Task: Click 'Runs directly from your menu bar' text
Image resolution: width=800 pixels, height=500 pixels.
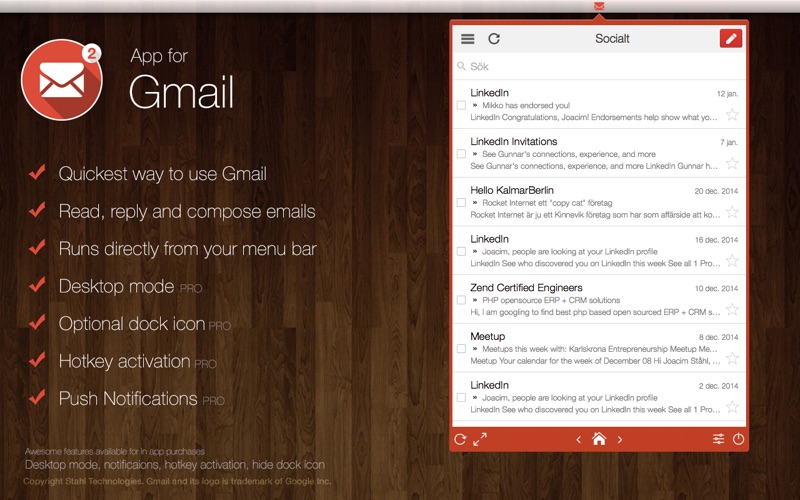Action: click(x=188, y=249)
